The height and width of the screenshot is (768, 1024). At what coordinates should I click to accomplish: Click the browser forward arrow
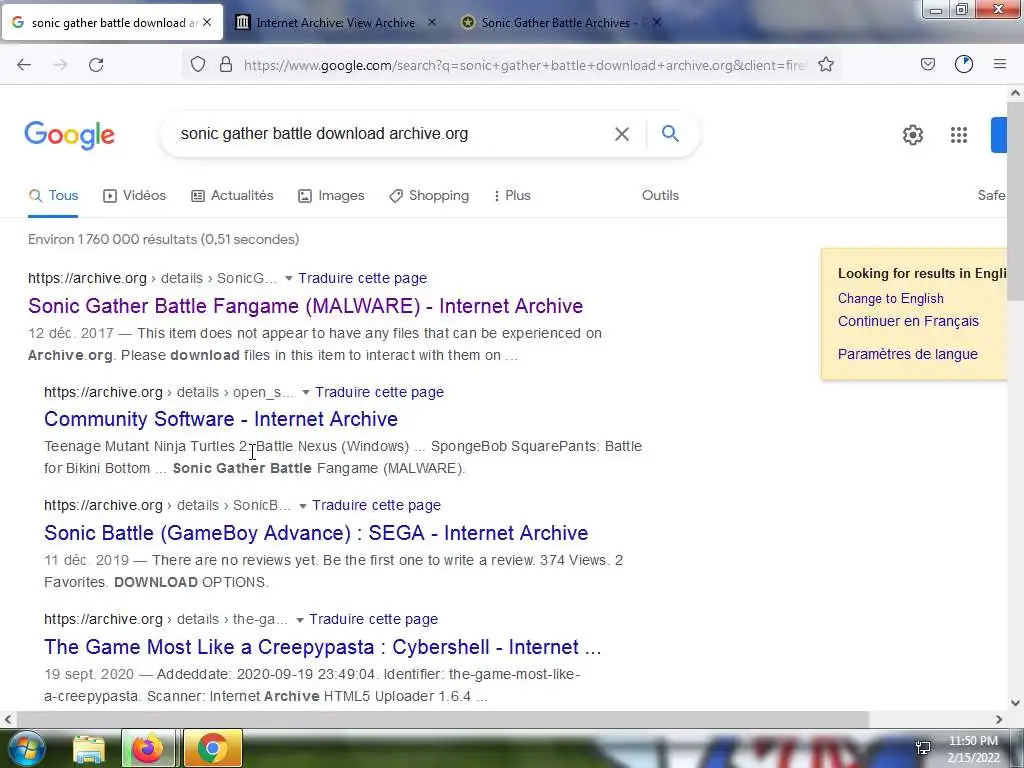(x=60, y=65)
